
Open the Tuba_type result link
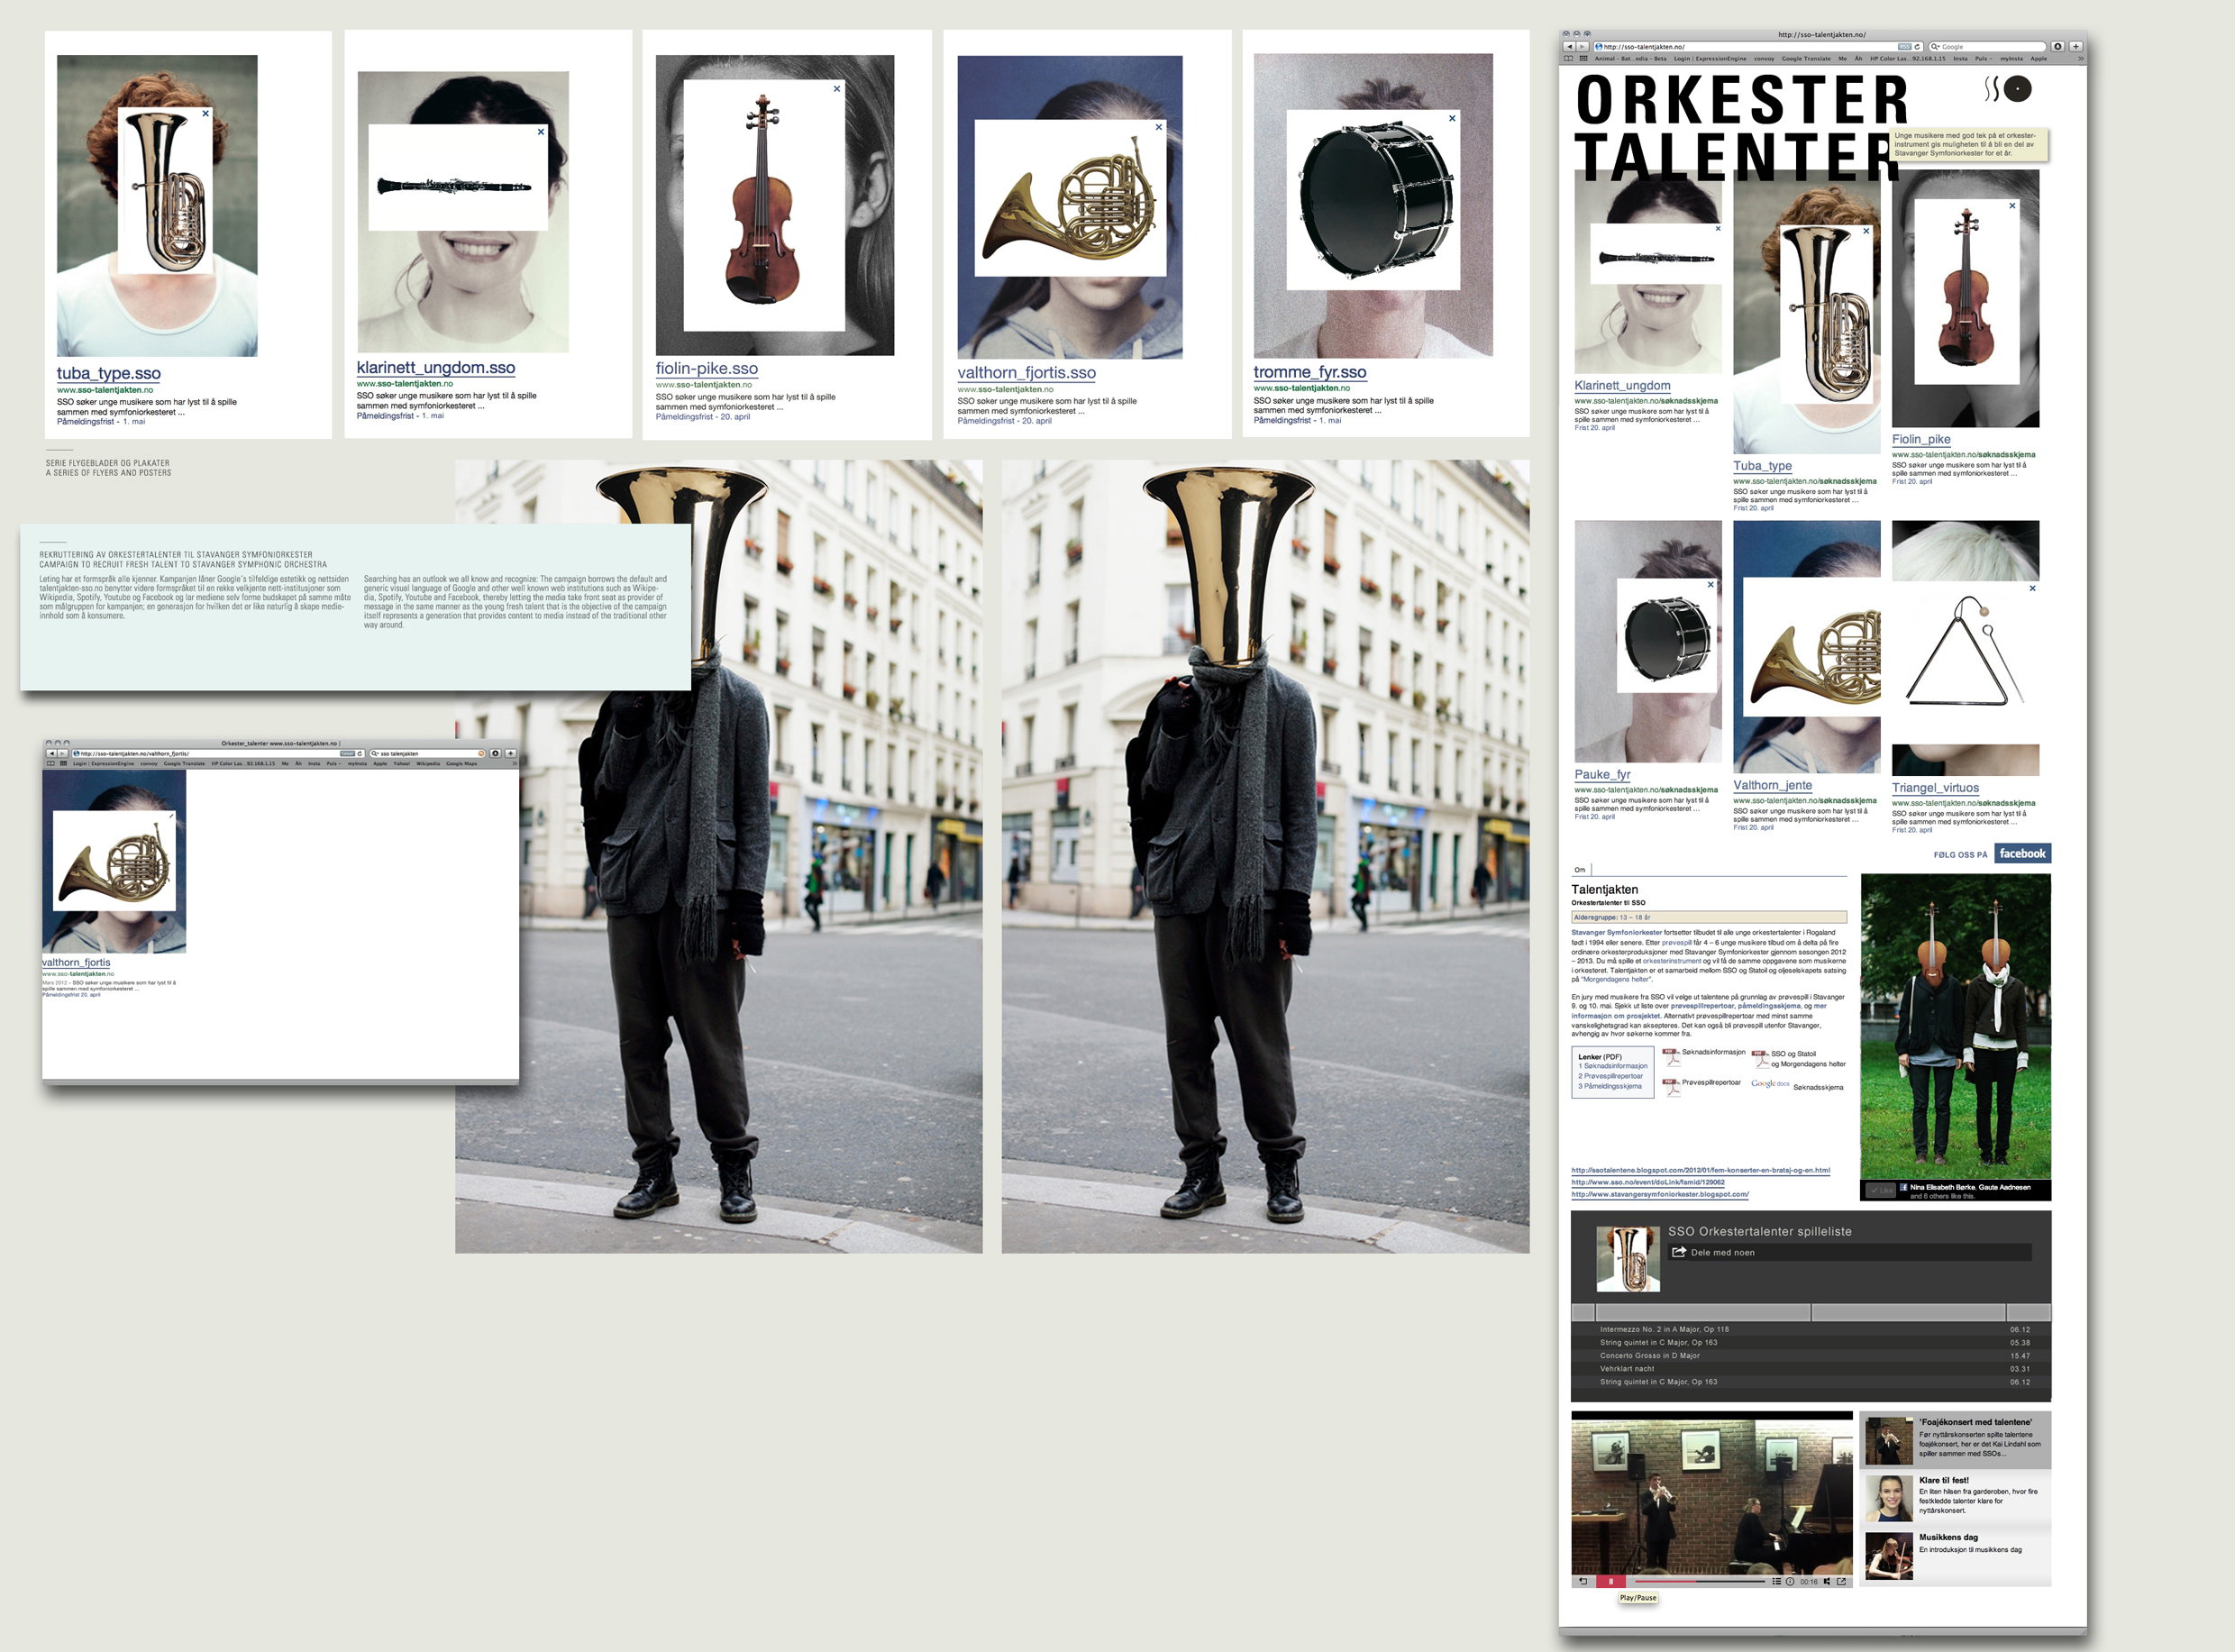tap(1762, 466)
